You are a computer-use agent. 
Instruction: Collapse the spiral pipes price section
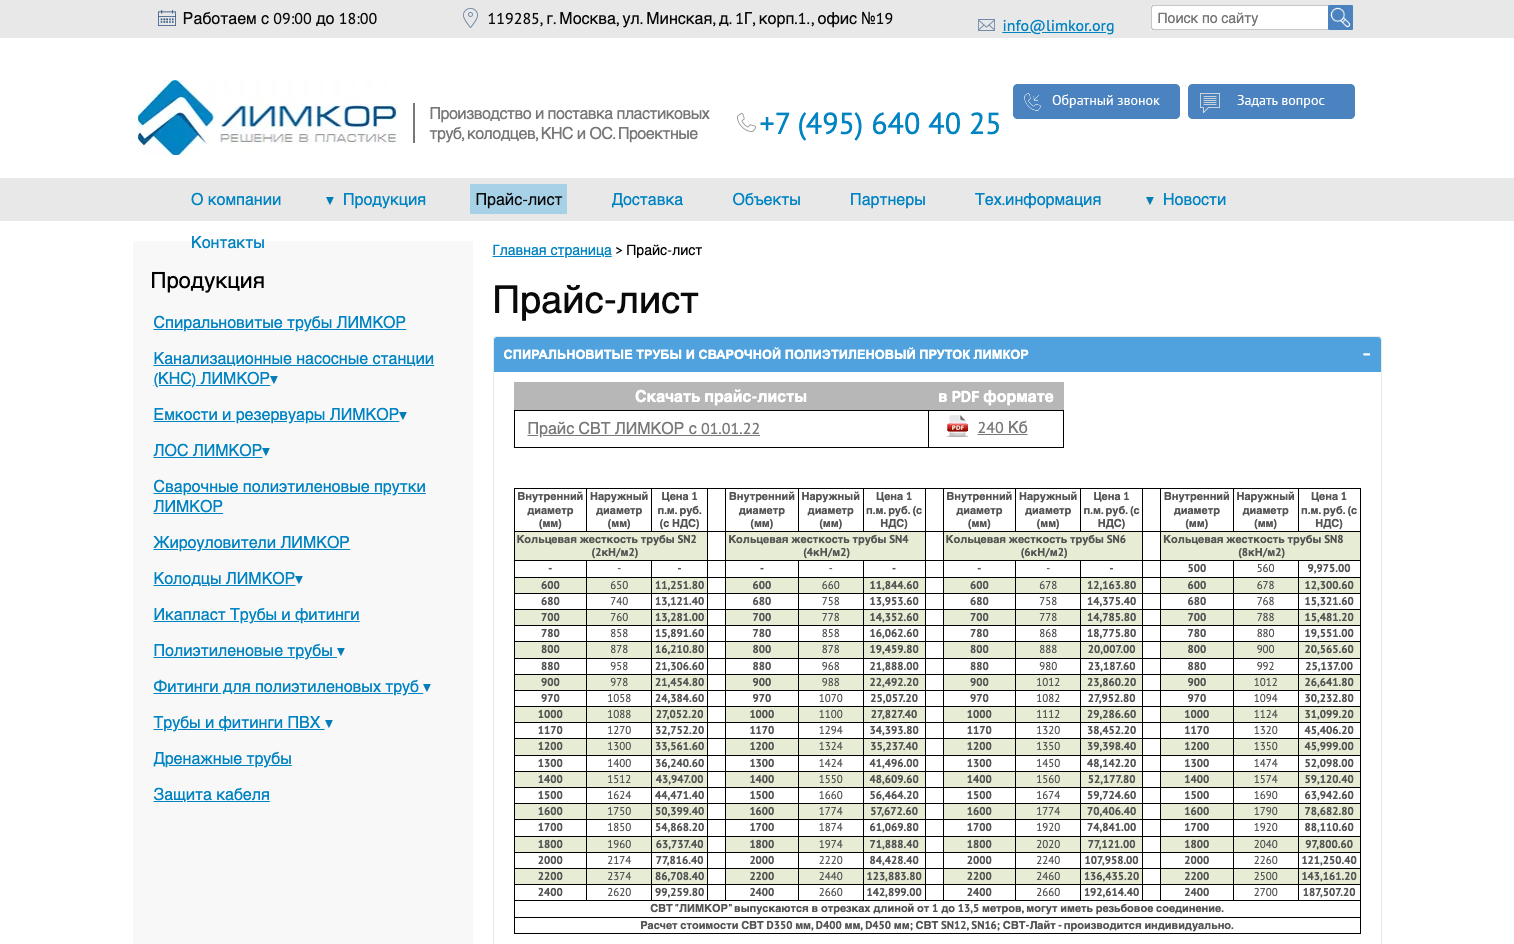1366,355
